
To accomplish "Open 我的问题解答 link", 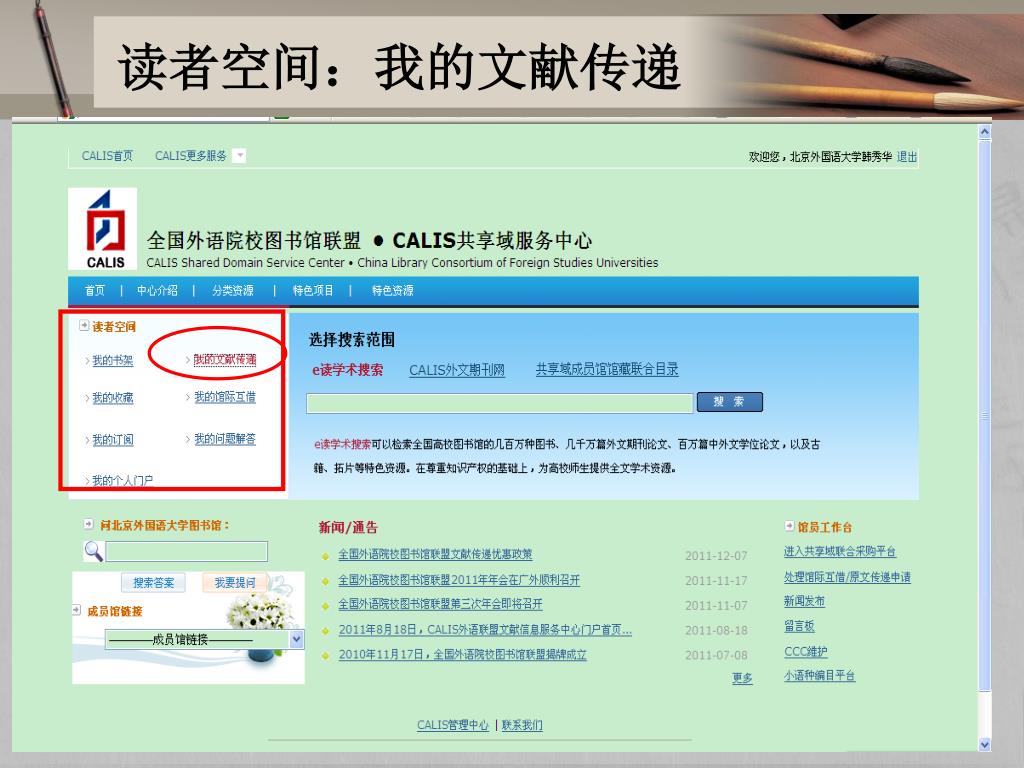I will point(225,439).
